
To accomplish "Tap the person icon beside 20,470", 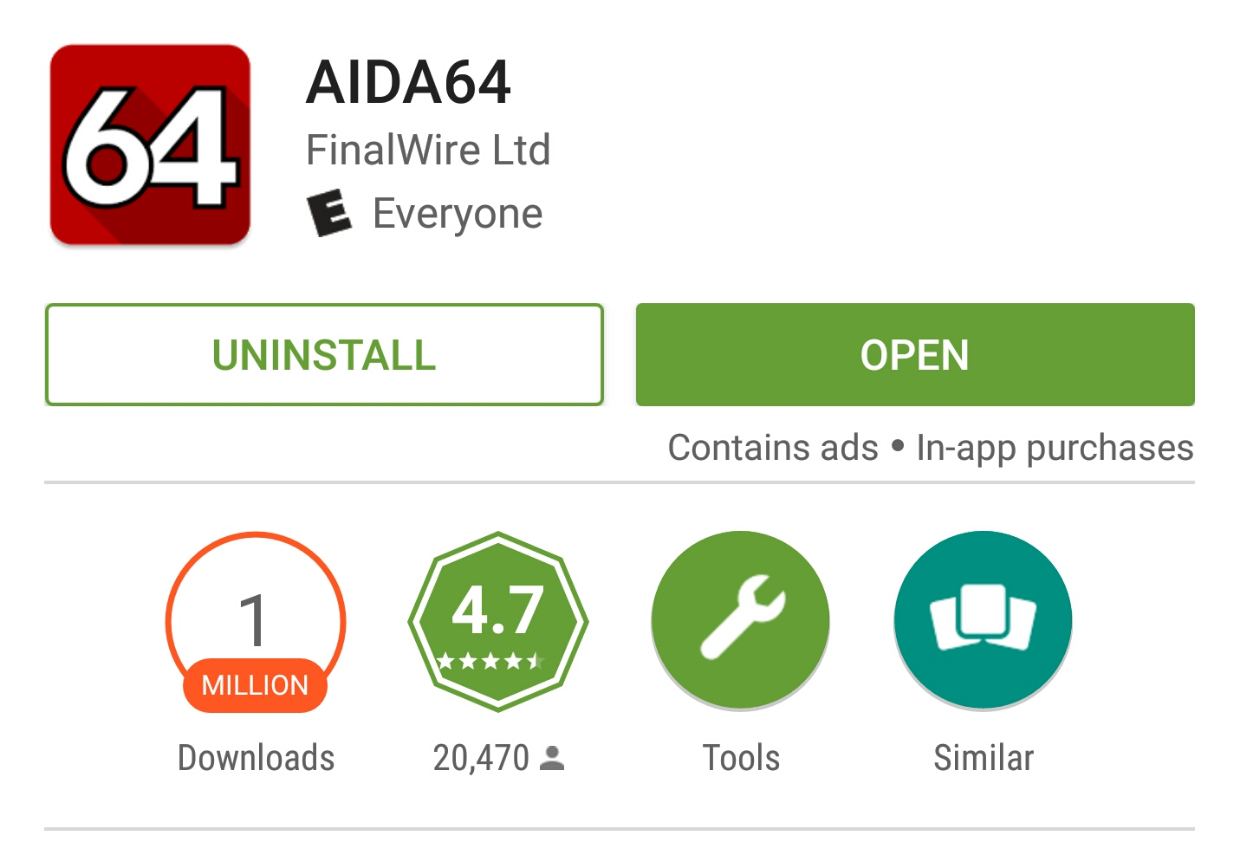I will tap(552, 760).
